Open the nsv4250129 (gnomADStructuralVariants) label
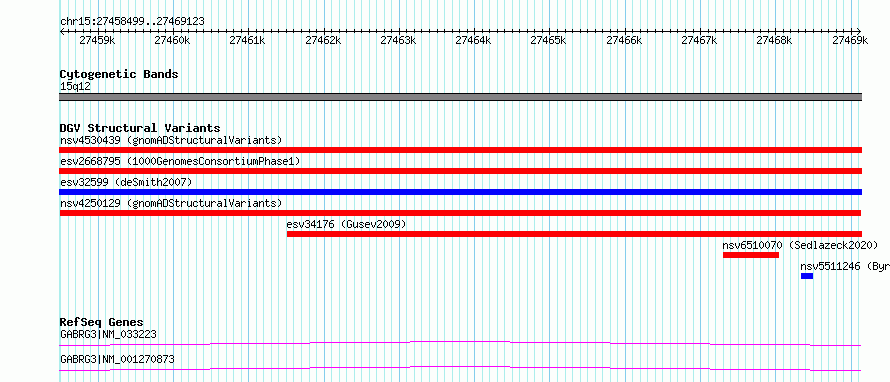 coord(171,203)
